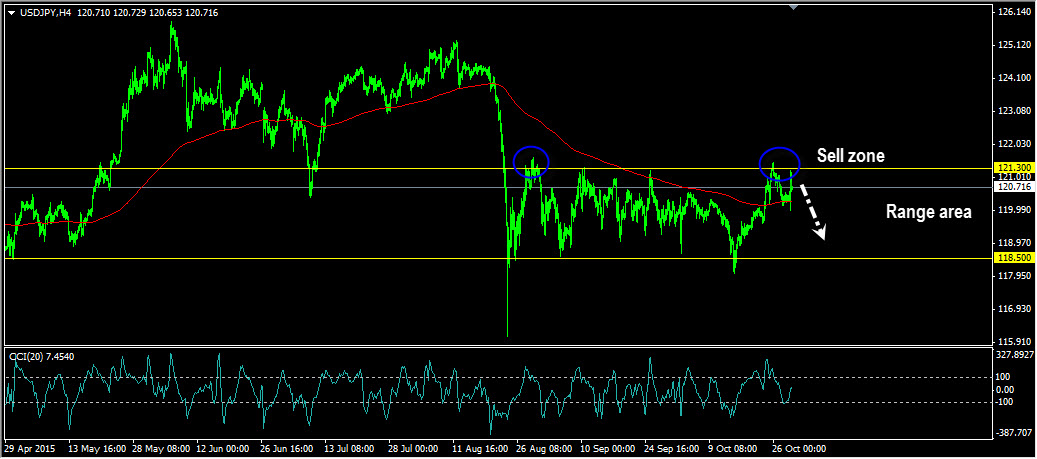Click the -387.707 CCI scale value
Screen dimensions: 1037x459
(x=1016, y=433)
